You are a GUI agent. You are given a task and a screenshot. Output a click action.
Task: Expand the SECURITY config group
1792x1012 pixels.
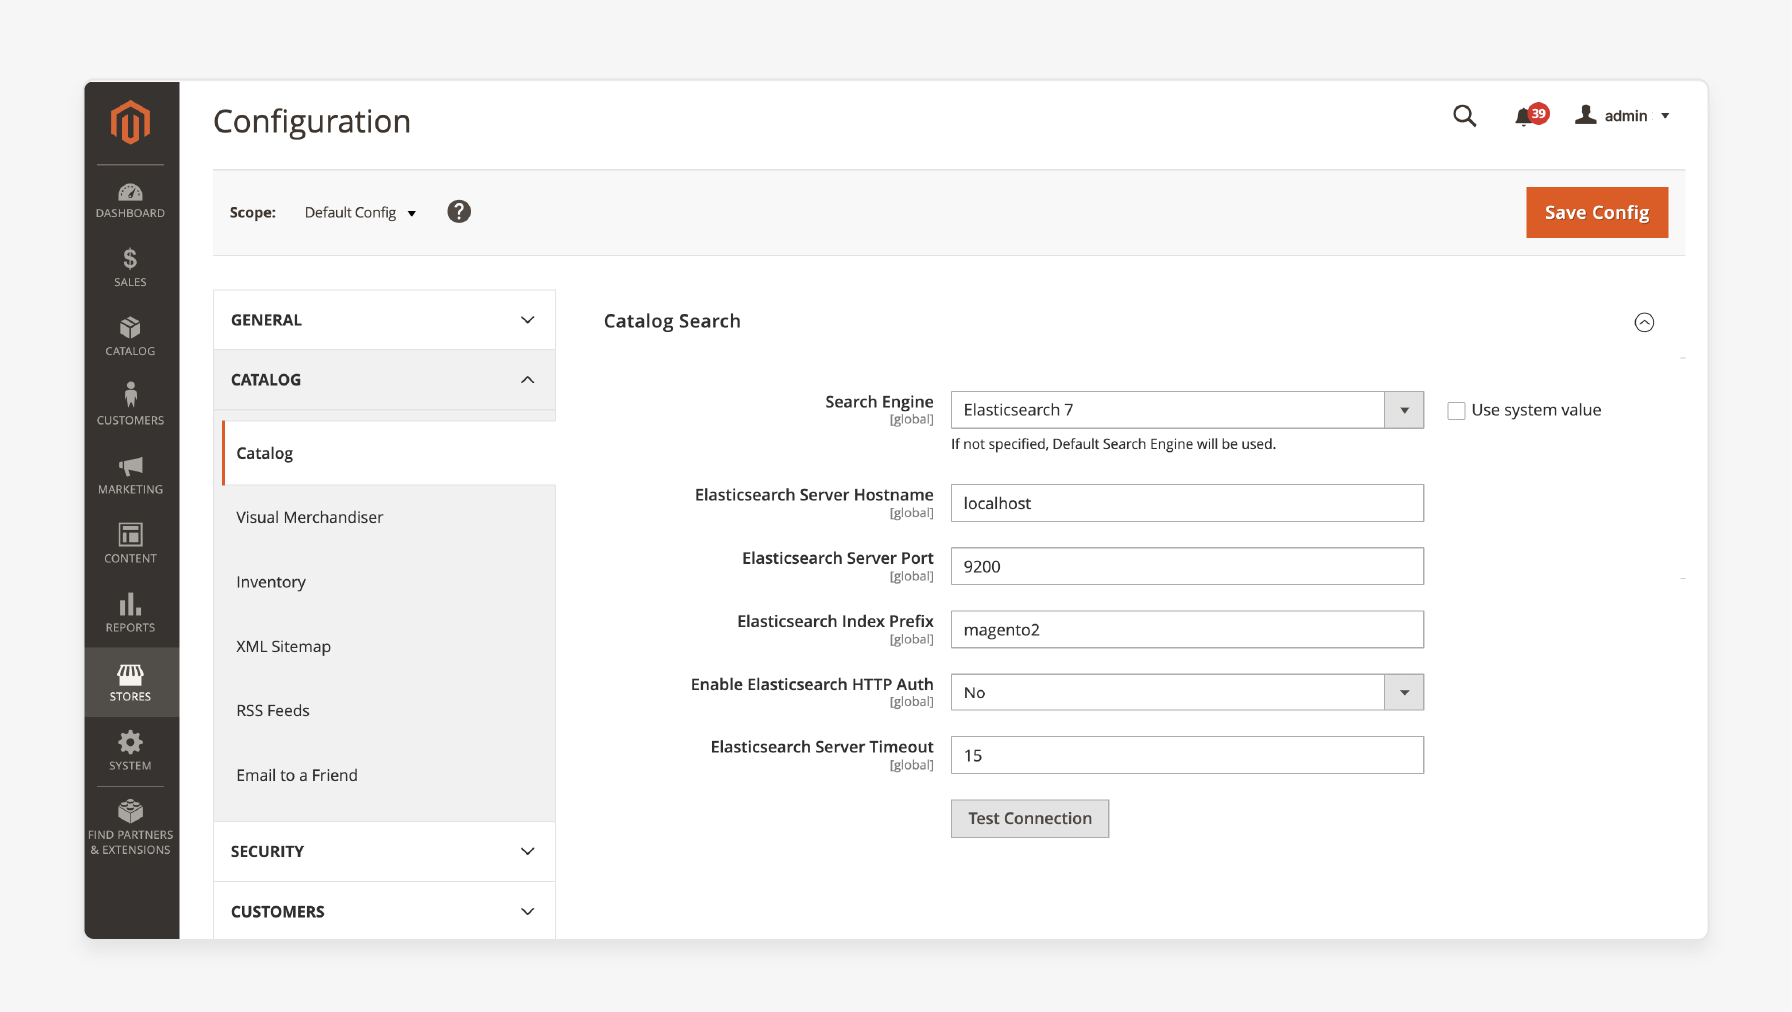click(384, 852)
